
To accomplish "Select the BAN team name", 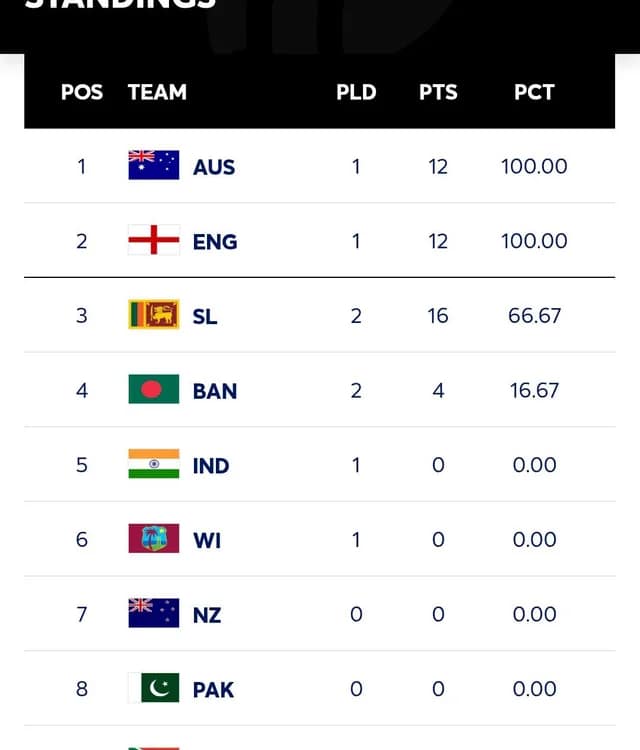I will click(x=215, y=390).
